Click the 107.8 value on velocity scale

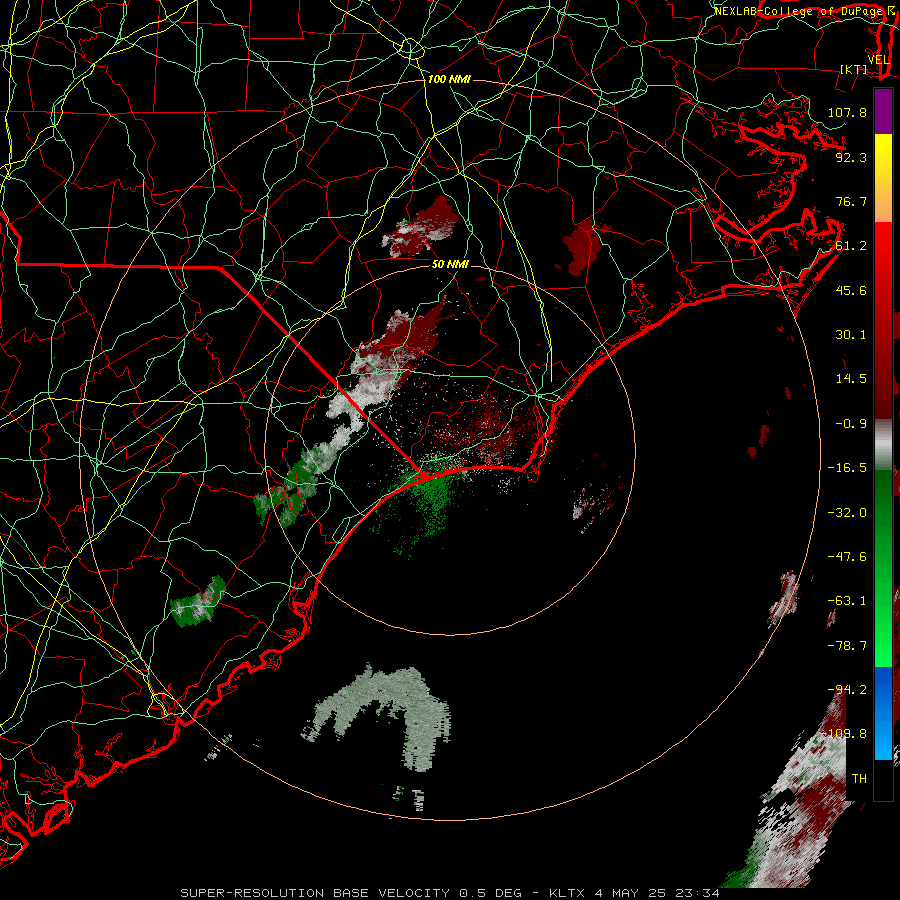tap(847, 112)
